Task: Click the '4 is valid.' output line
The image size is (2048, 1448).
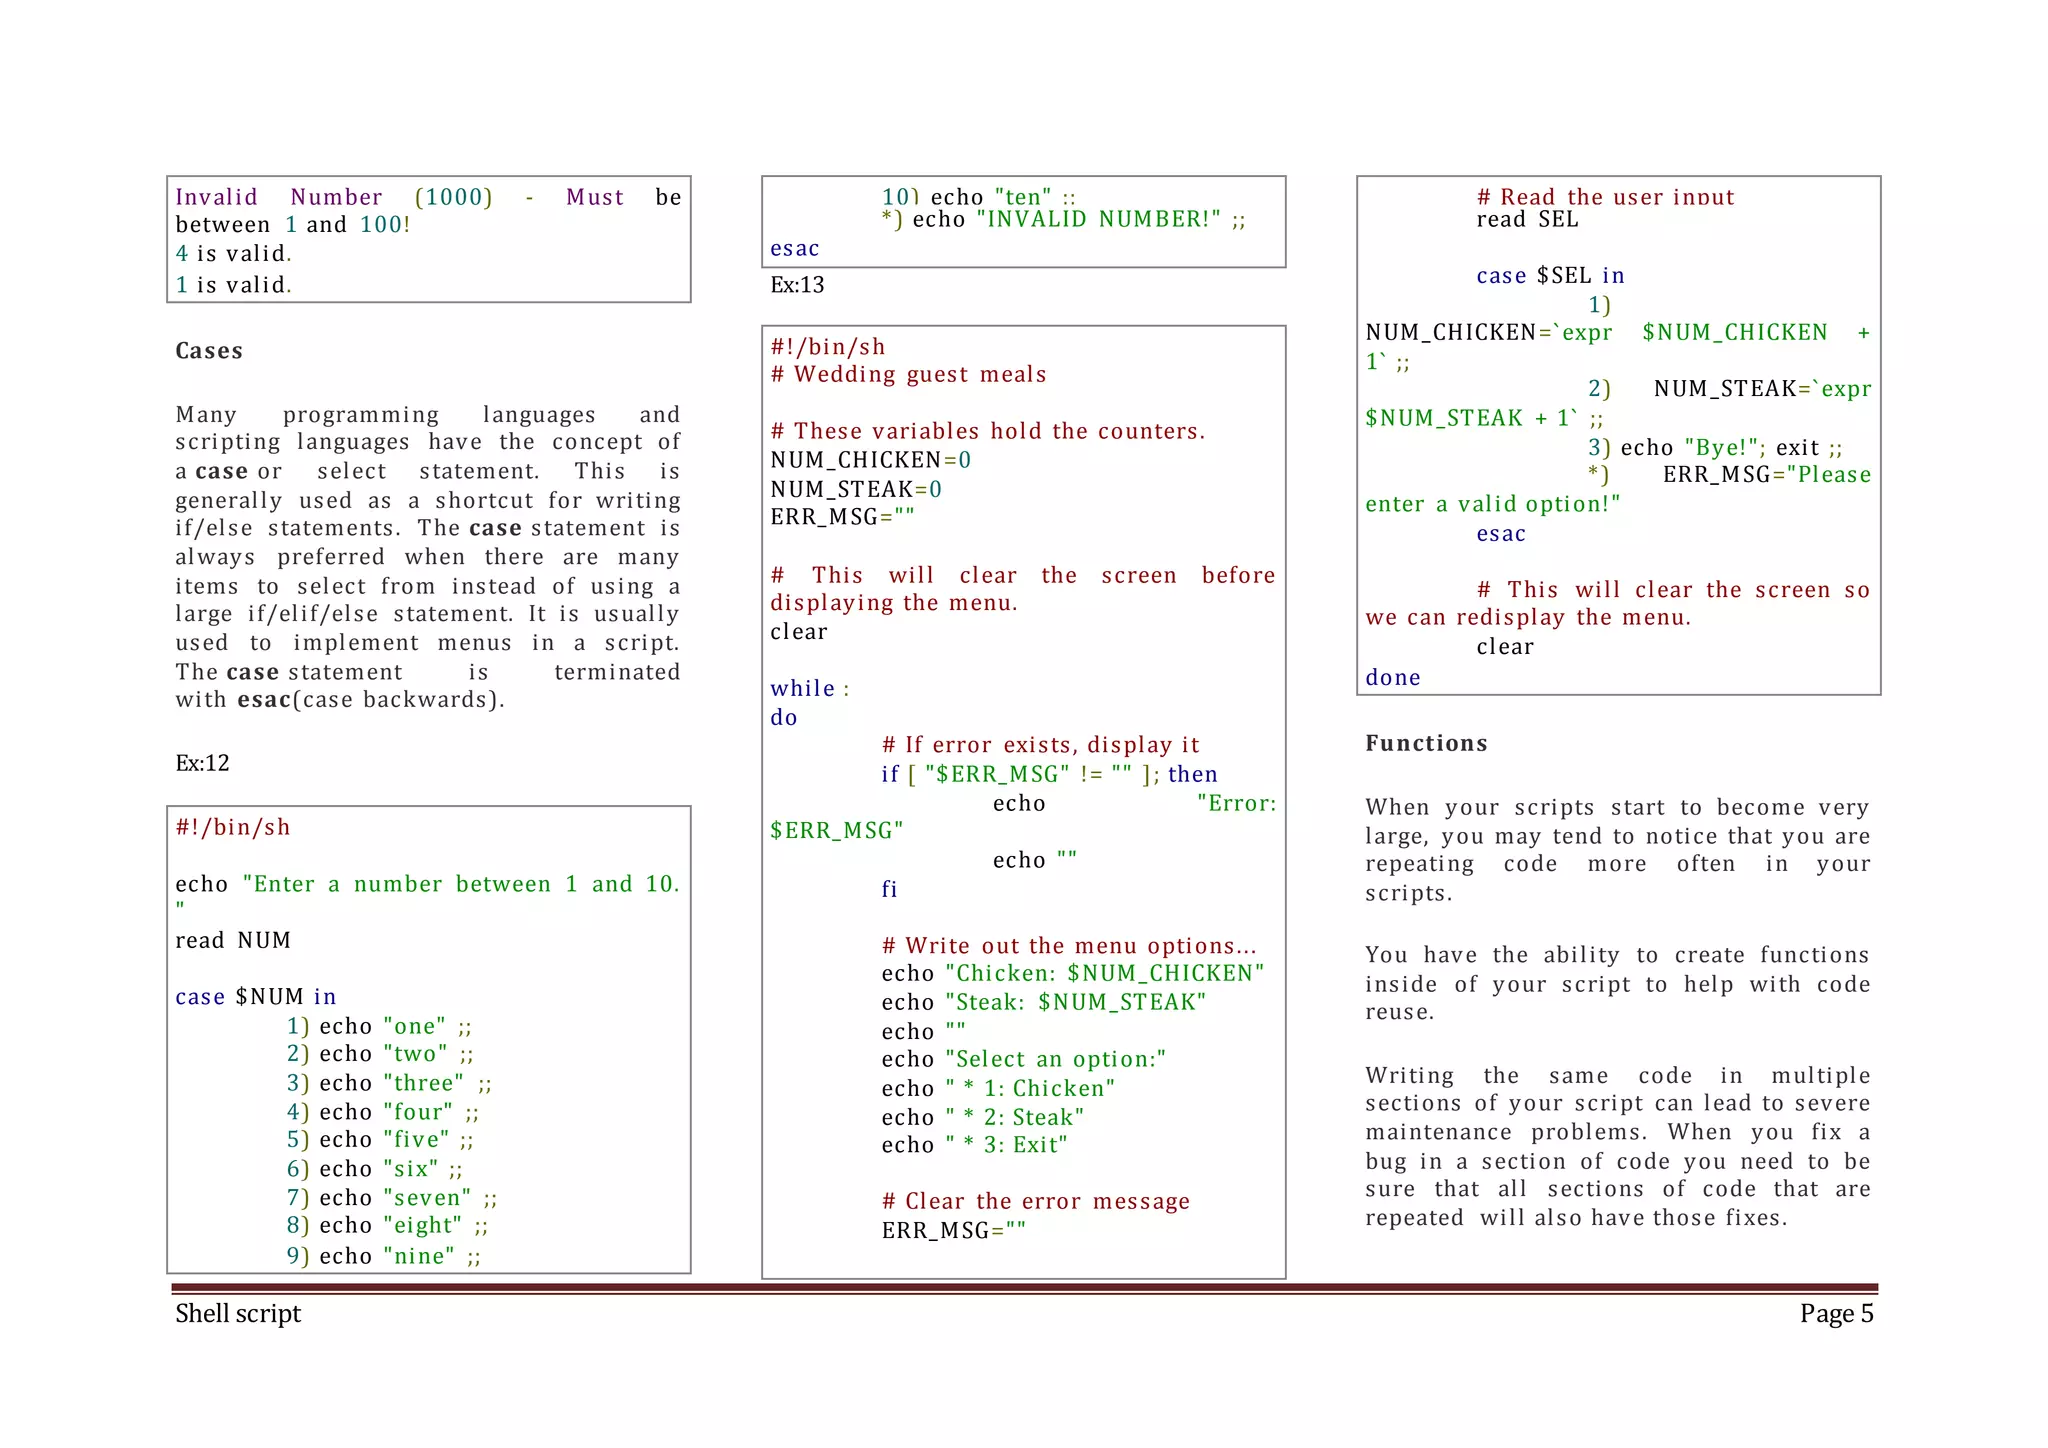Action: [233, 254]
